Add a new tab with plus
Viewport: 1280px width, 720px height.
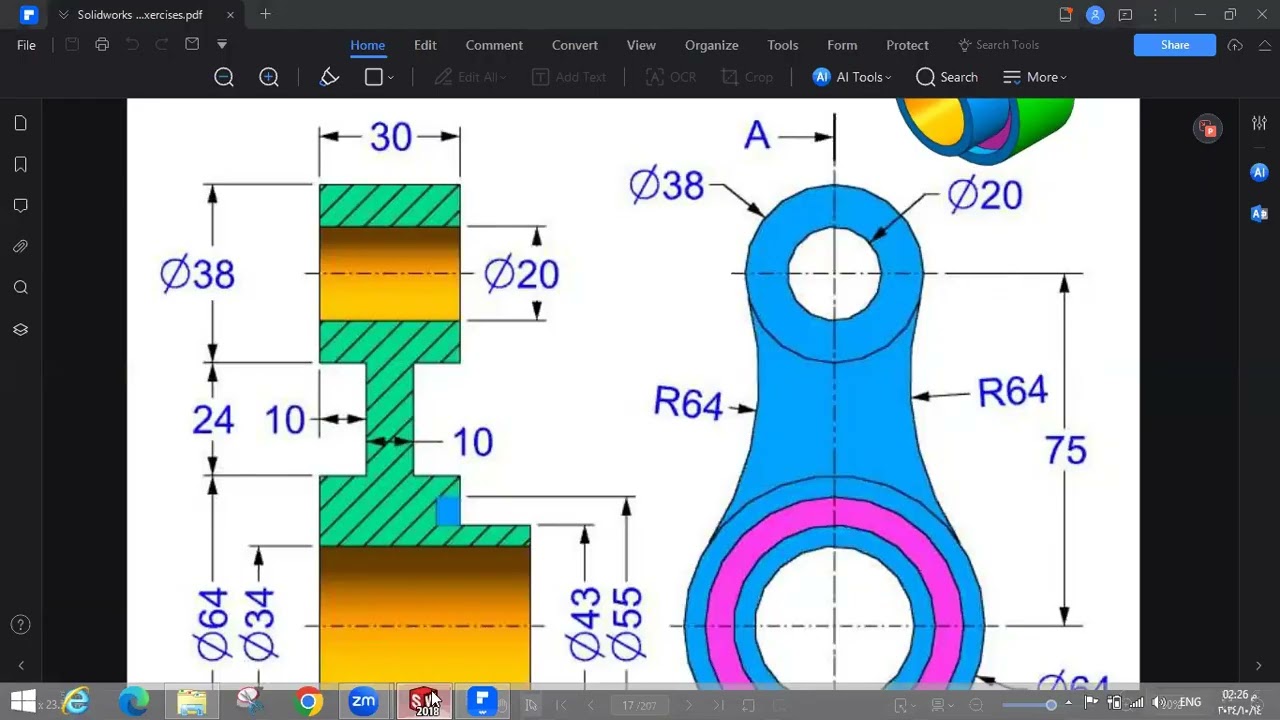[265, 14]
